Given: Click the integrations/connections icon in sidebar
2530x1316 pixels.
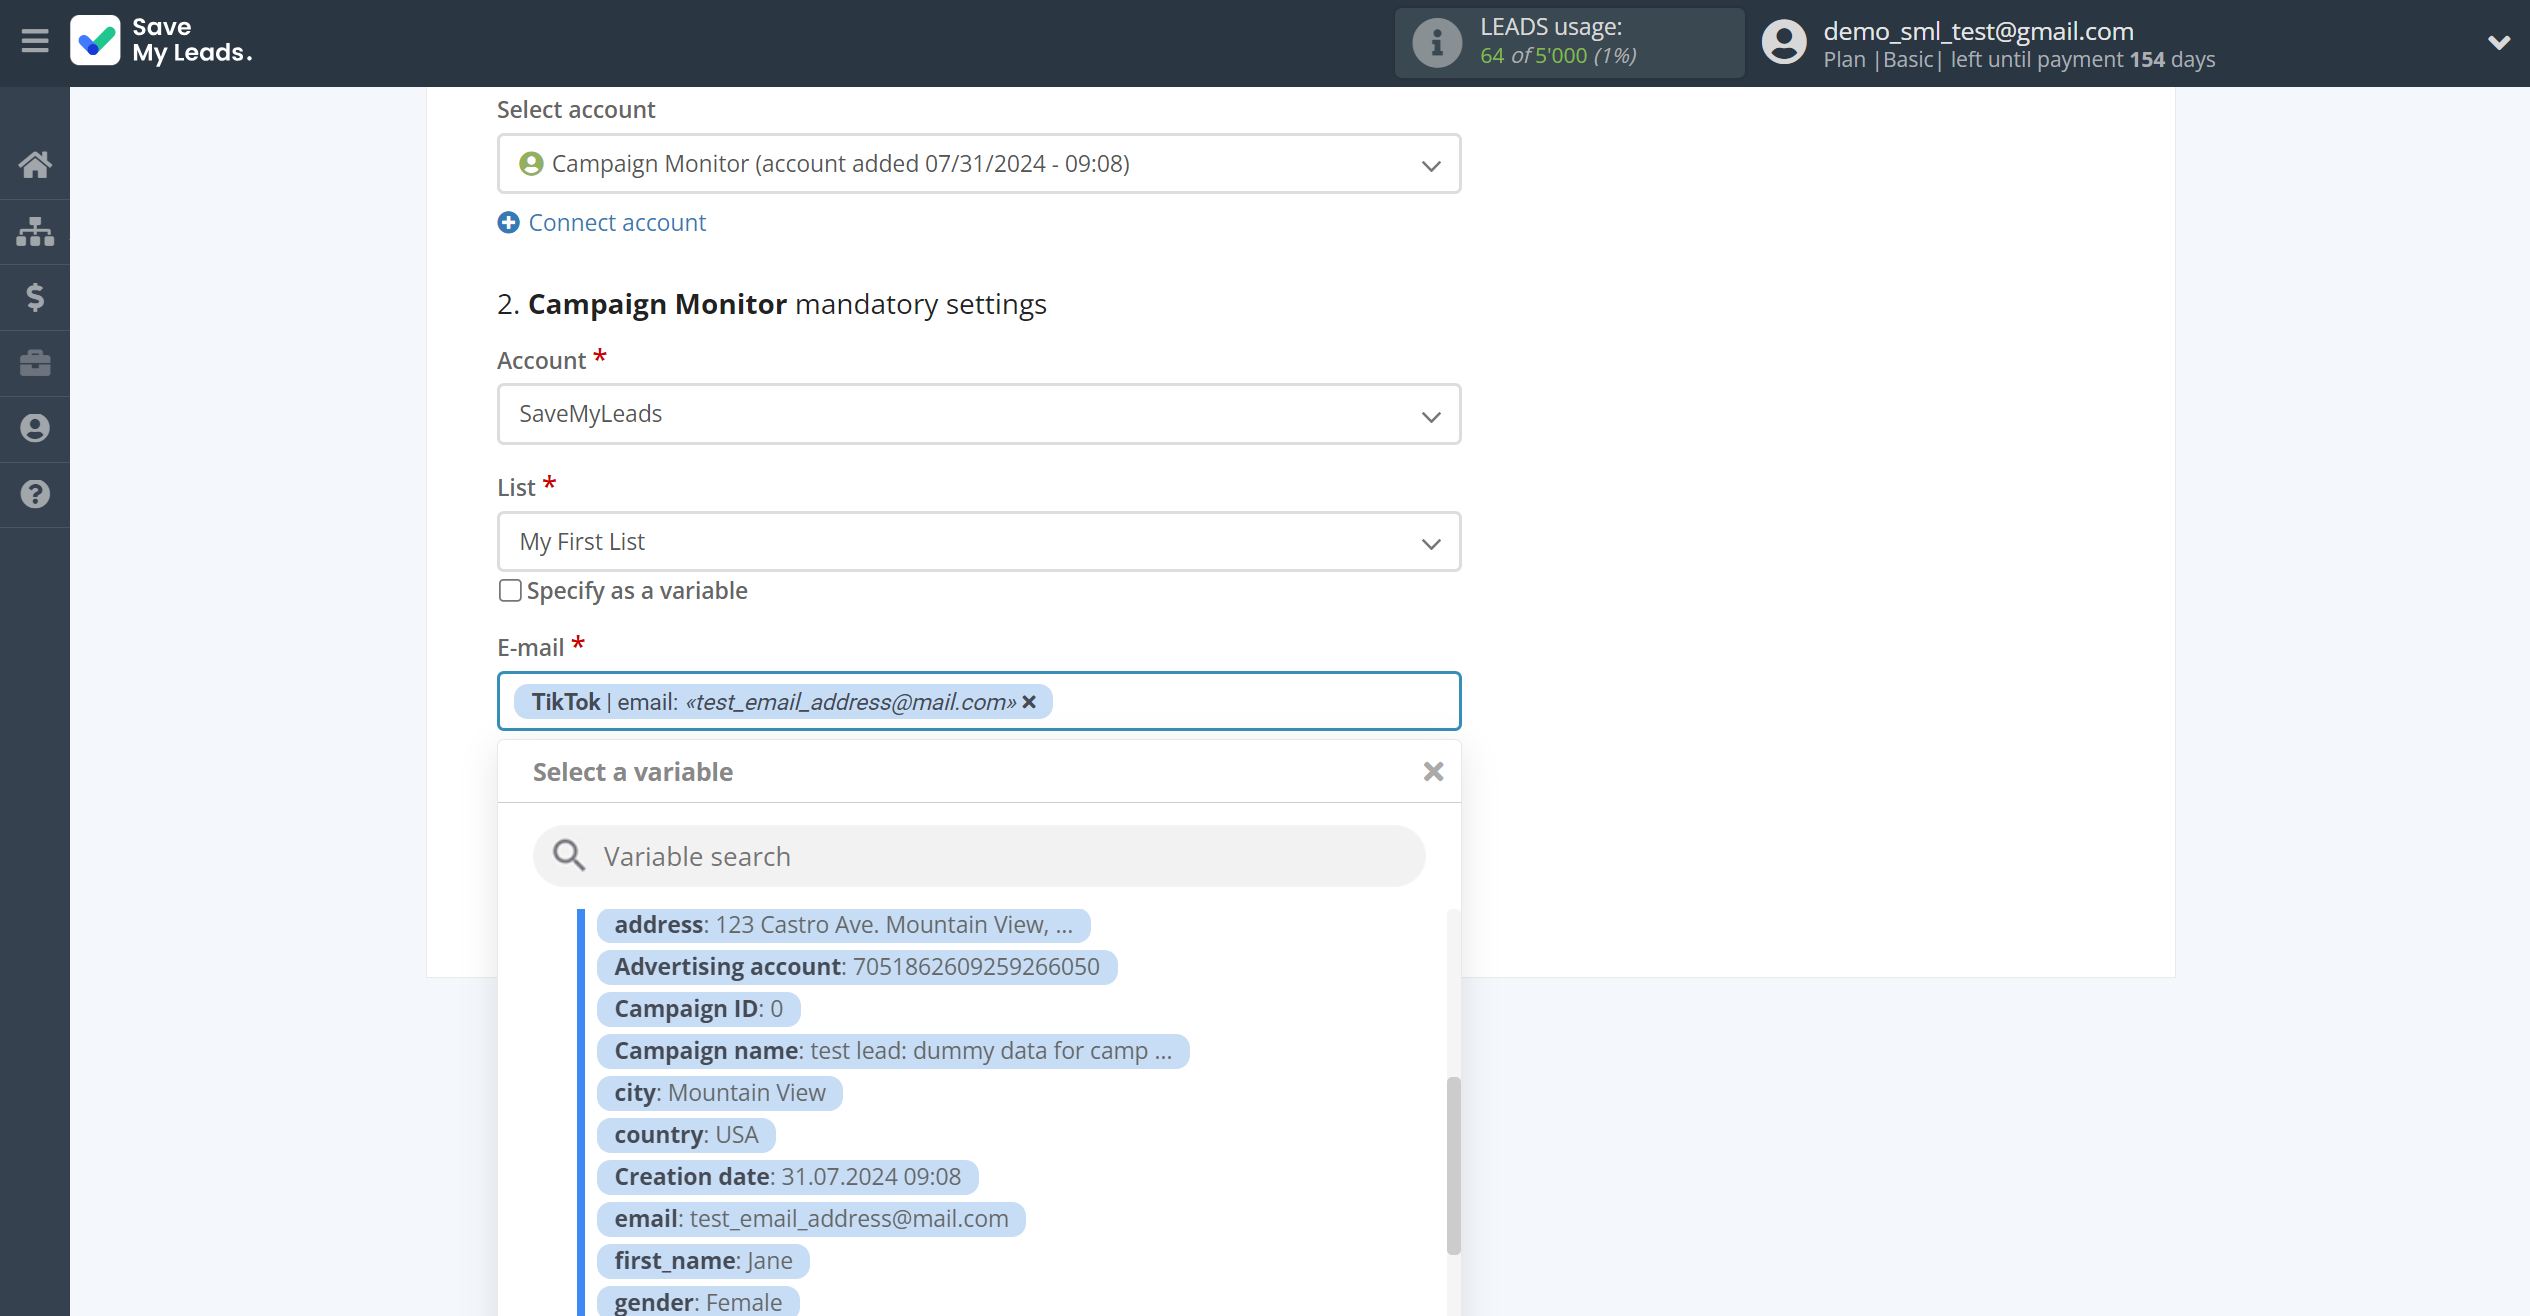Looking at the screenshot, I should [x=35, y=229].
